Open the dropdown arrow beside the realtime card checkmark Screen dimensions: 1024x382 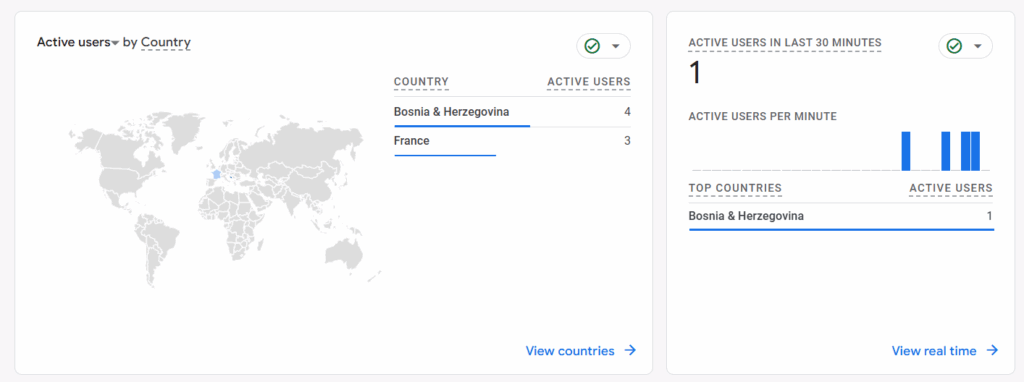tap(978, 46)
